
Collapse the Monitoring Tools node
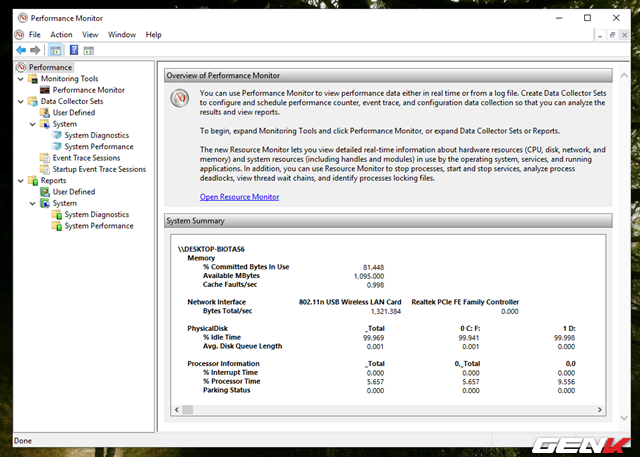click(x=21, y=78)
